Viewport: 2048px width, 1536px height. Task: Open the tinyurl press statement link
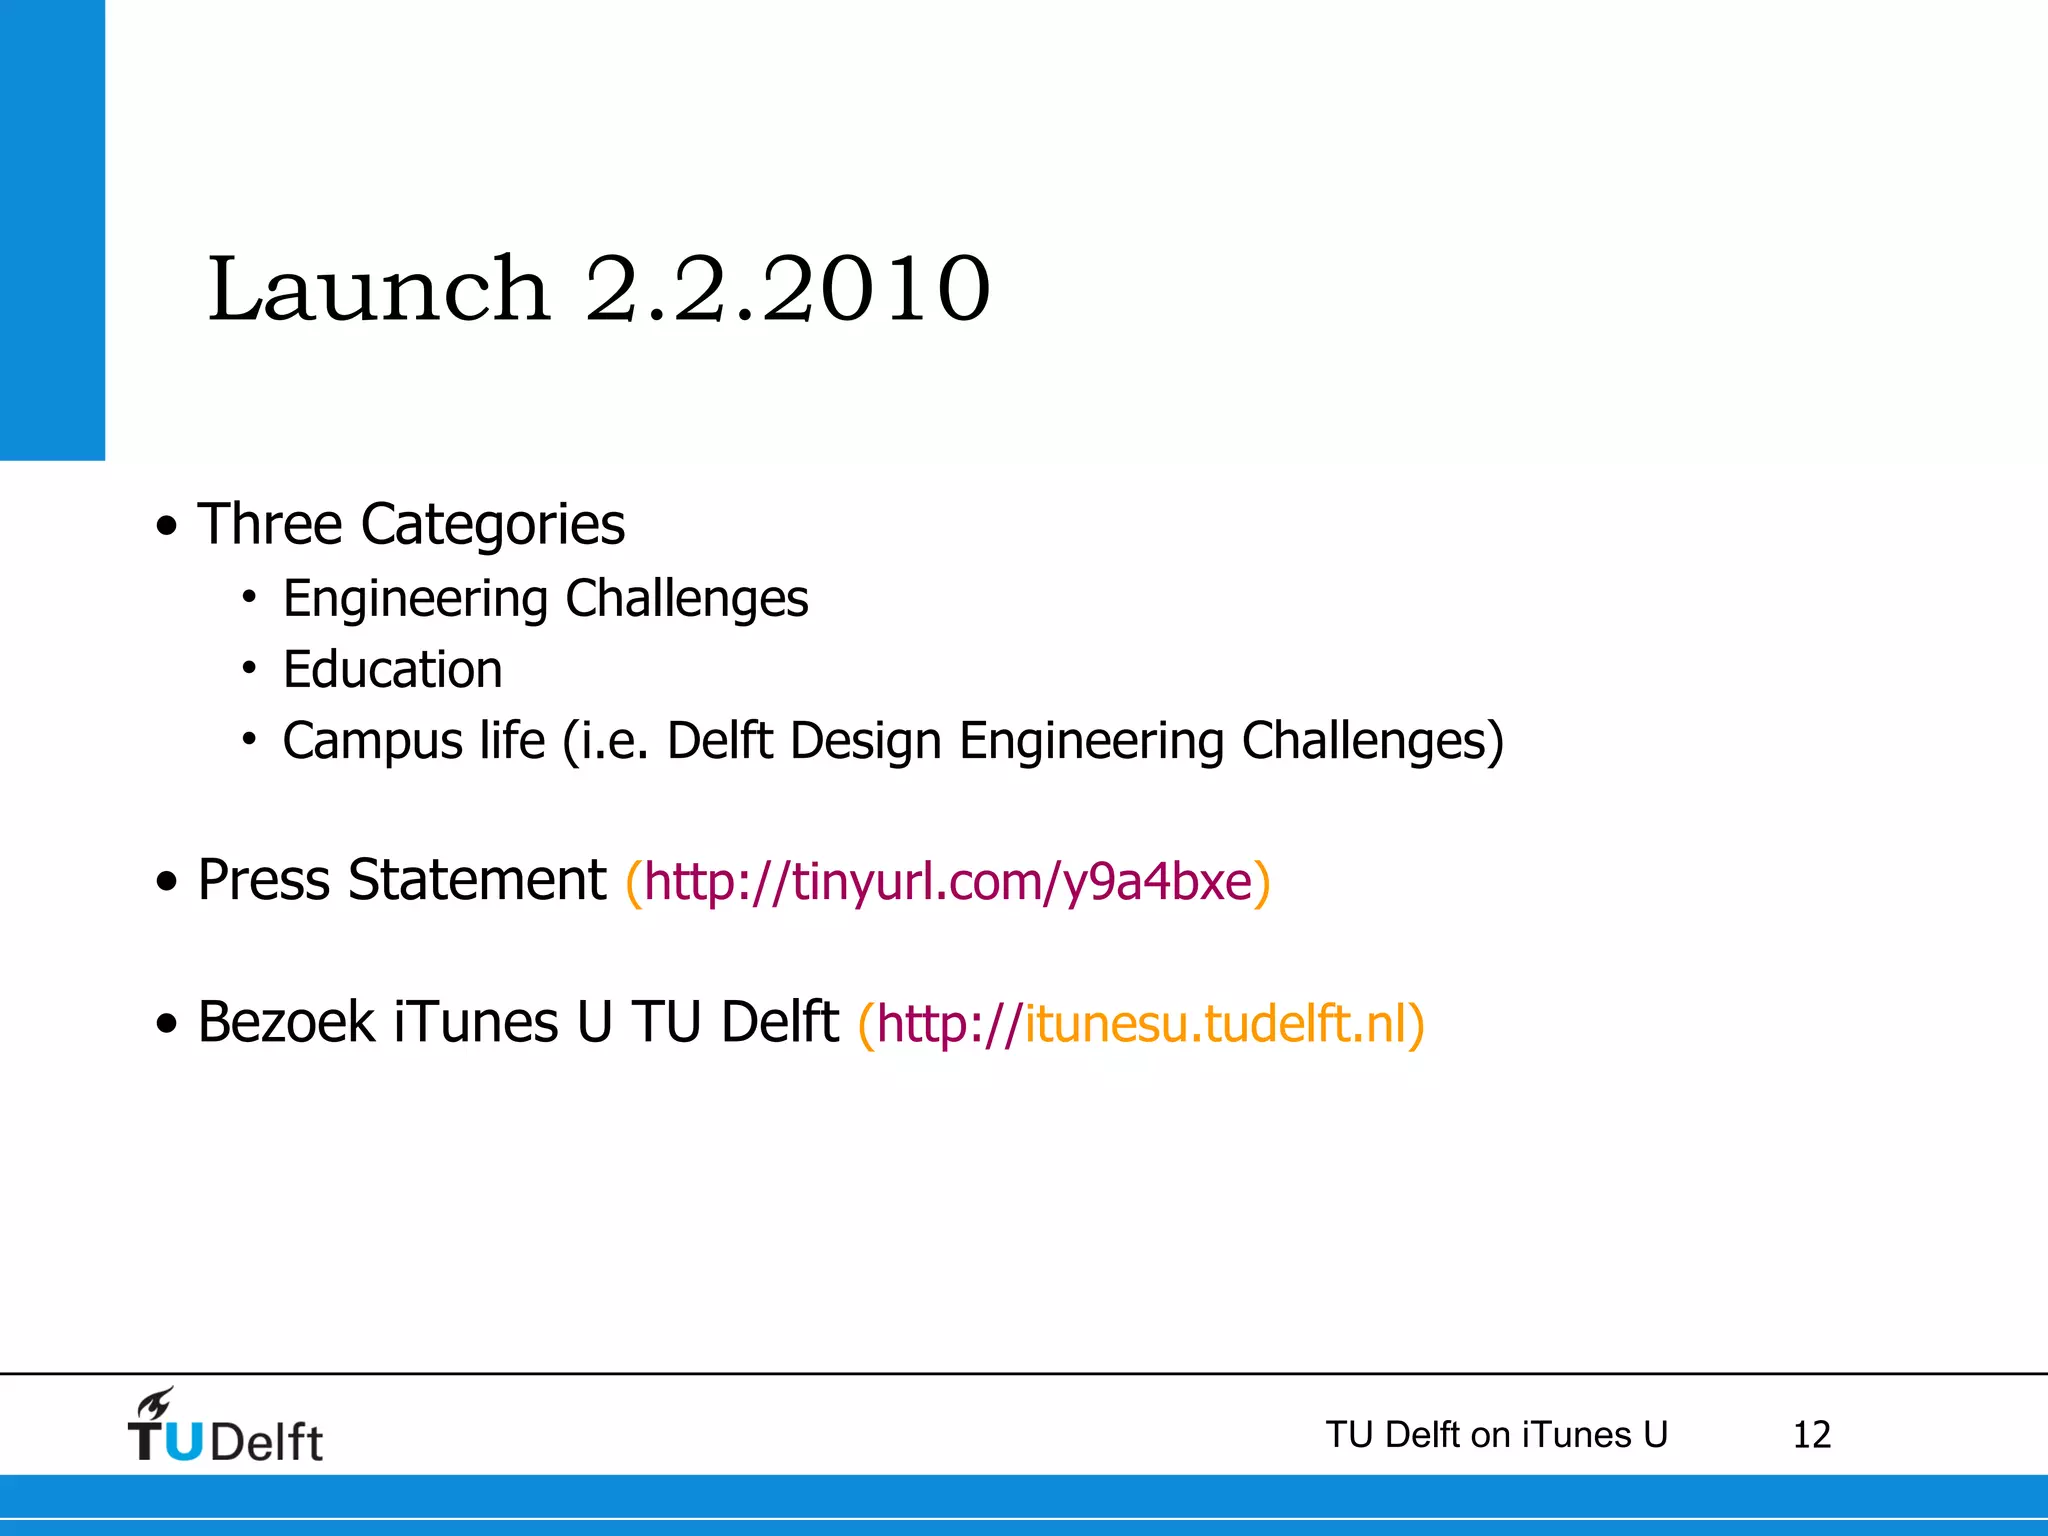tap(948, 882)
